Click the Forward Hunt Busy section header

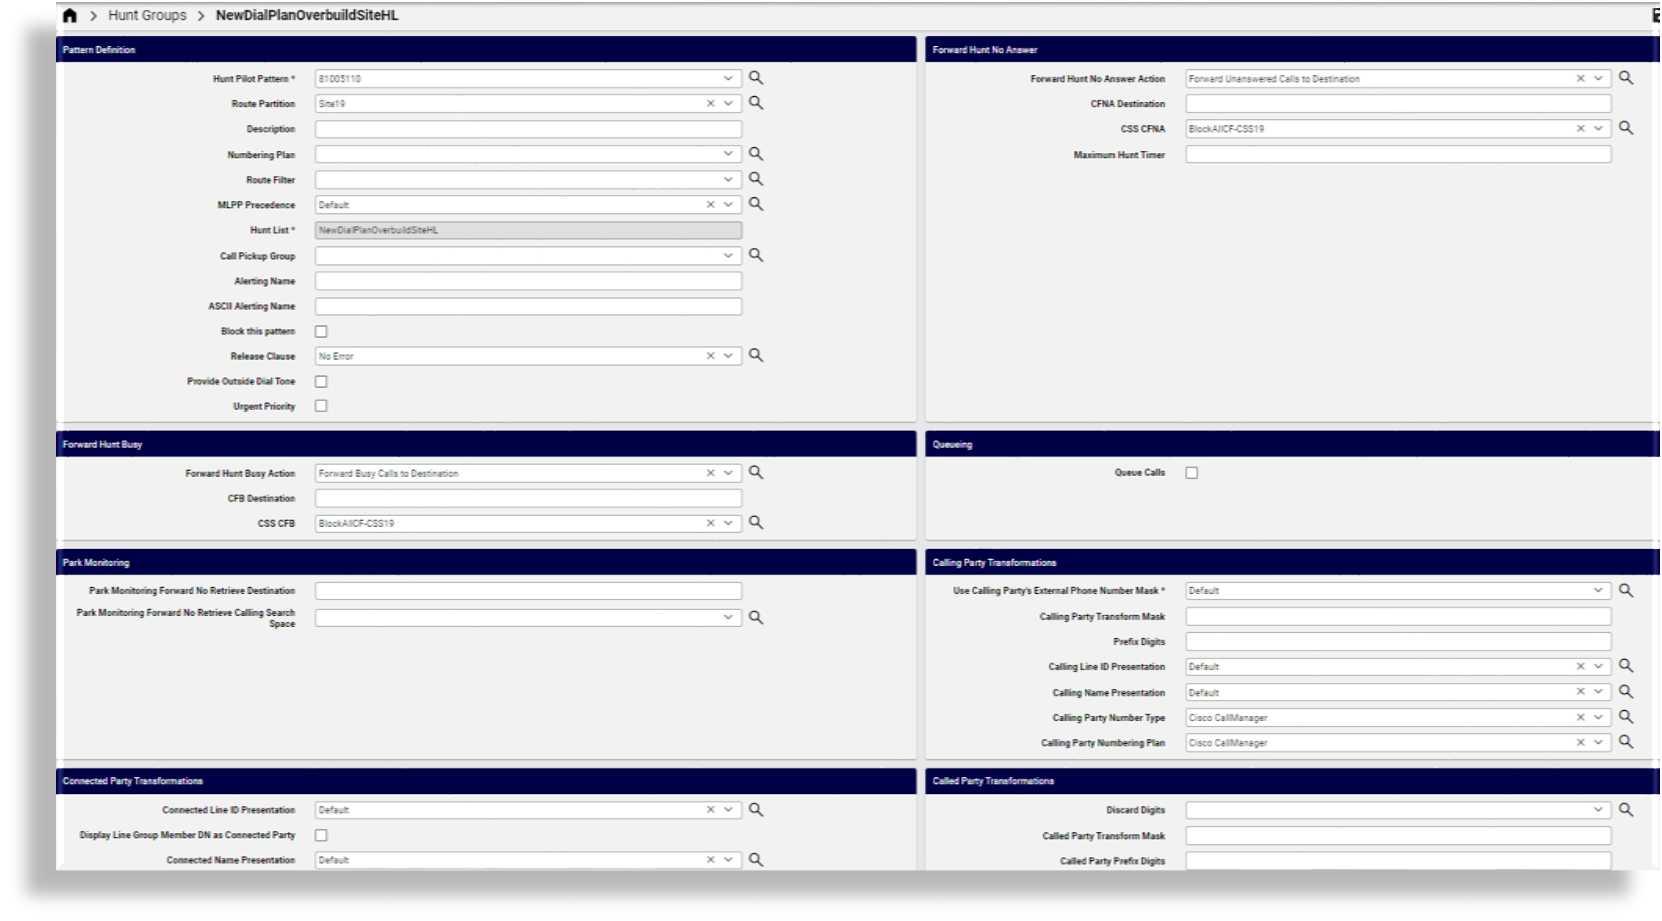tap(486, 444)
